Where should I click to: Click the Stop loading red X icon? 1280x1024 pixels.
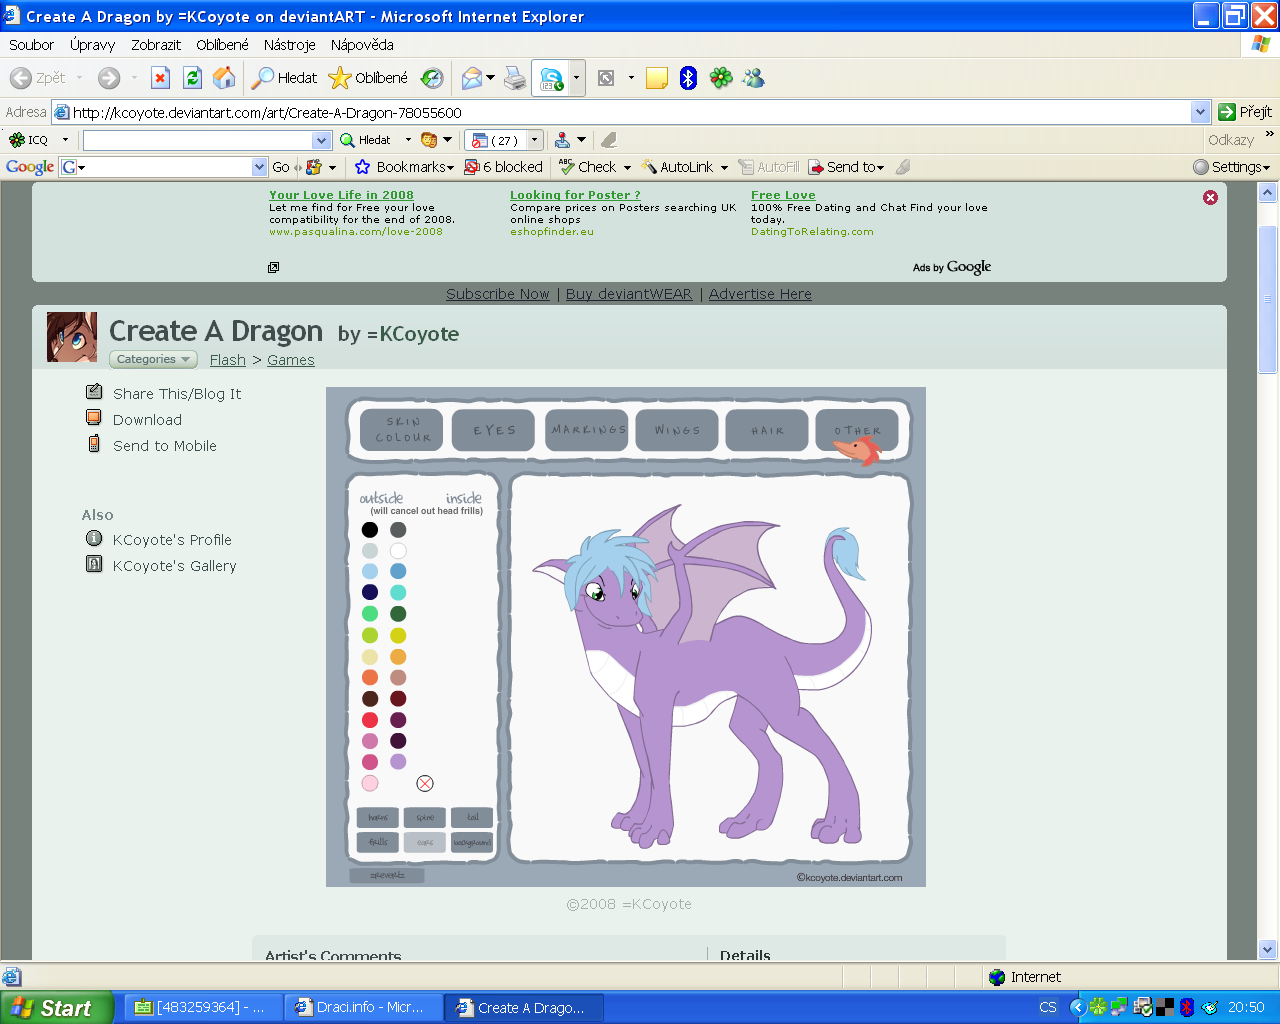point(160,78)
